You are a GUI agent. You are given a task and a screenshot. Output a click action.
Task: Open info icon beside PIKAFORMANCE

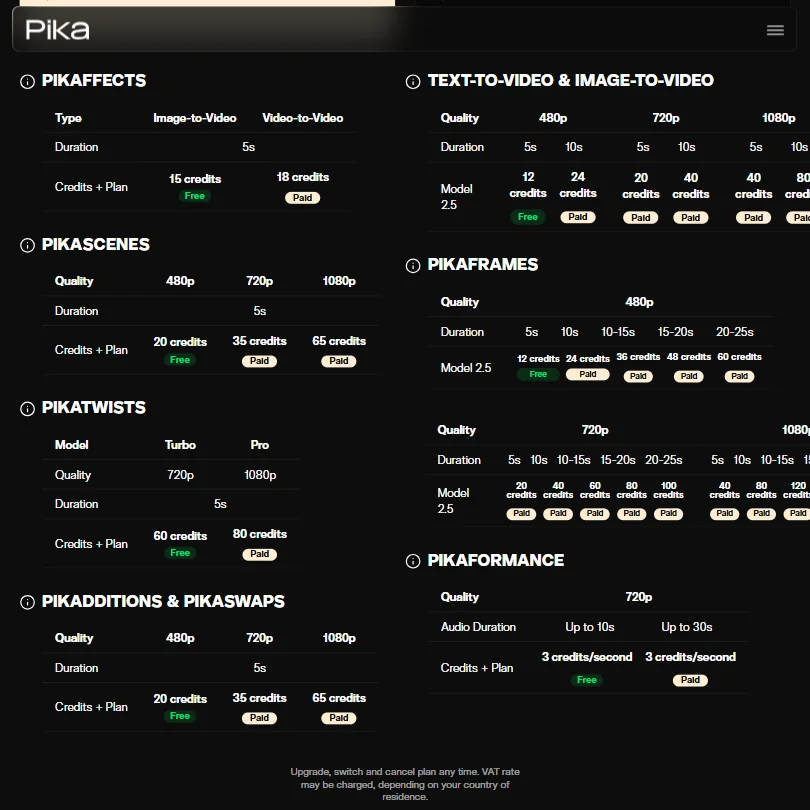coord(413,561)
